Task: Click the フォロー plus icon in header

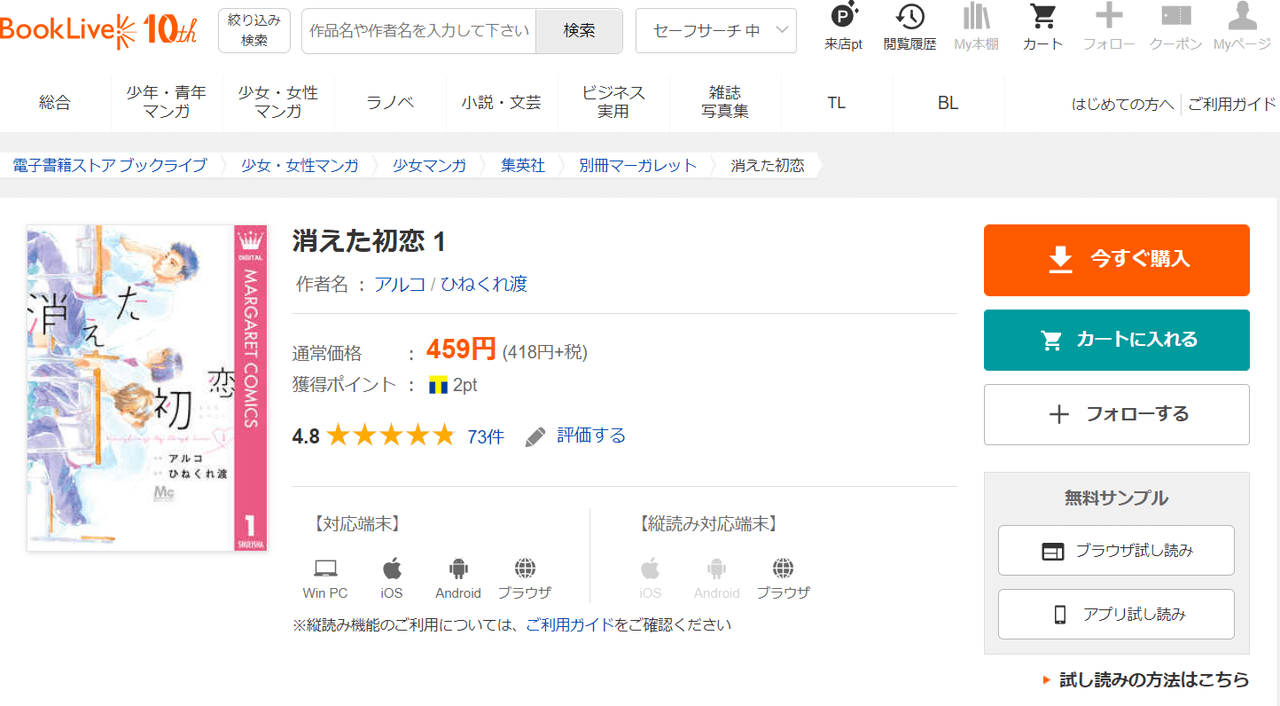Action: [1109, 17]
